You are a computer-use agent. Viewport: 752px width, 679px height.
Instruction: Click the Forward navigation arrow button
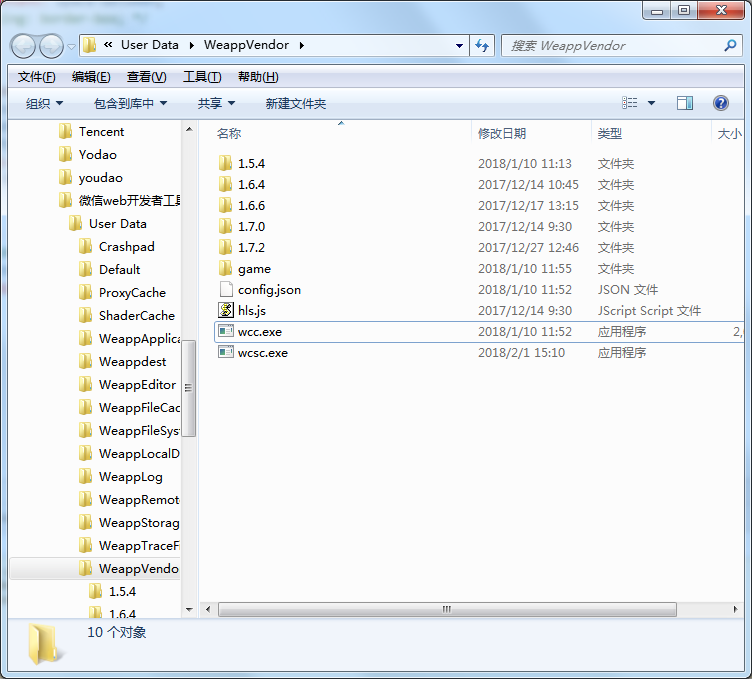(51, 47)
